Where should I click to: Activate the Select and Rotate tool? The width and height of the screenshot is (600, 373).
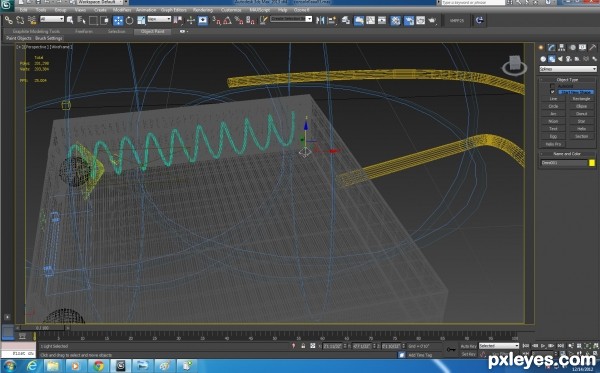[129, 20]
